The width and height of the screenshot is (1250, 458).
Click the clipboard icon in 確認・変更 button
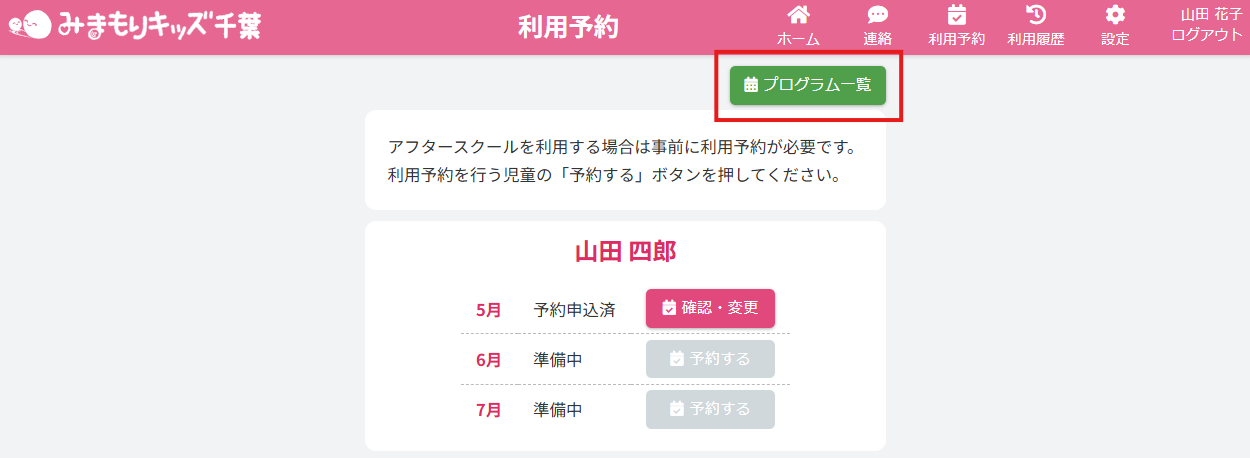670,308
